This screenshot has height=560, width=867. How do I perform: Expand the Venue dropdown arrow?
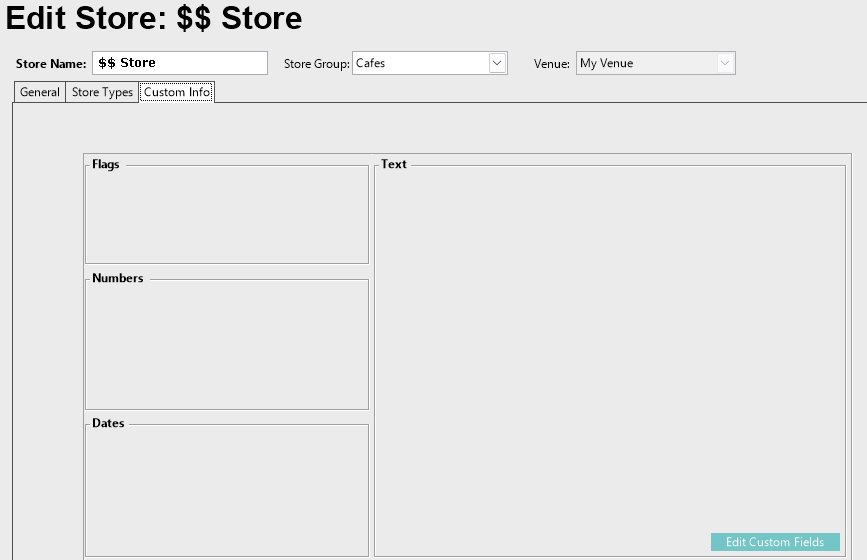click(725, 63)
